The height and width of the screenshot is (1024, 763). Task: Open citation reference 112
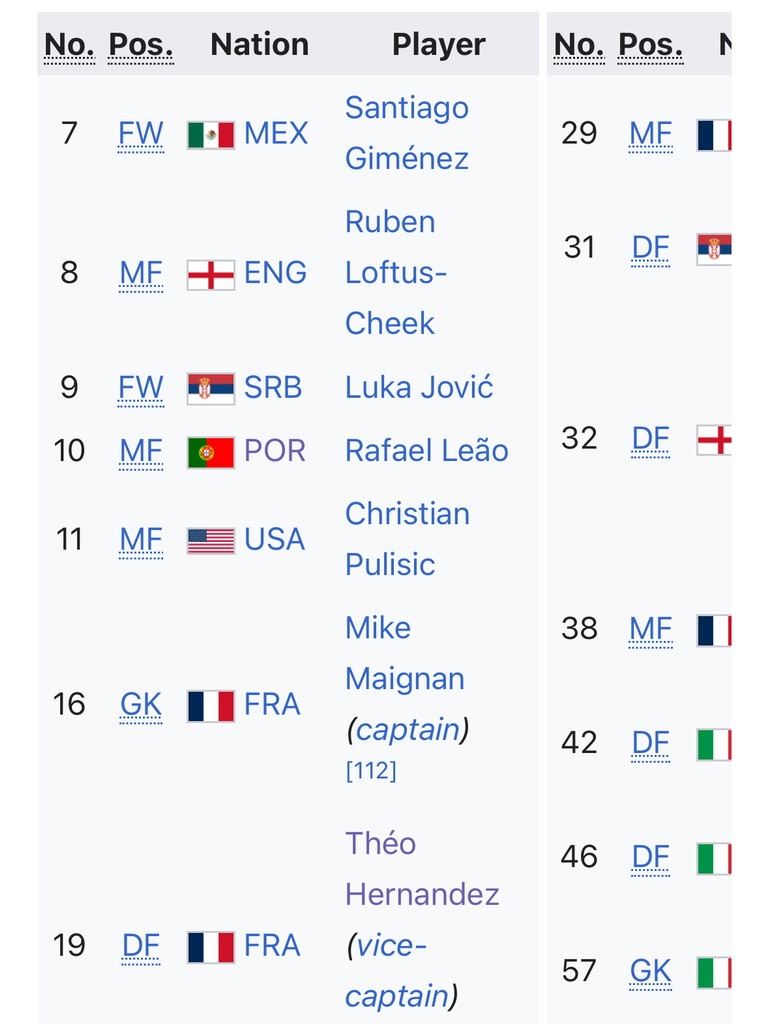coord(371,771)
